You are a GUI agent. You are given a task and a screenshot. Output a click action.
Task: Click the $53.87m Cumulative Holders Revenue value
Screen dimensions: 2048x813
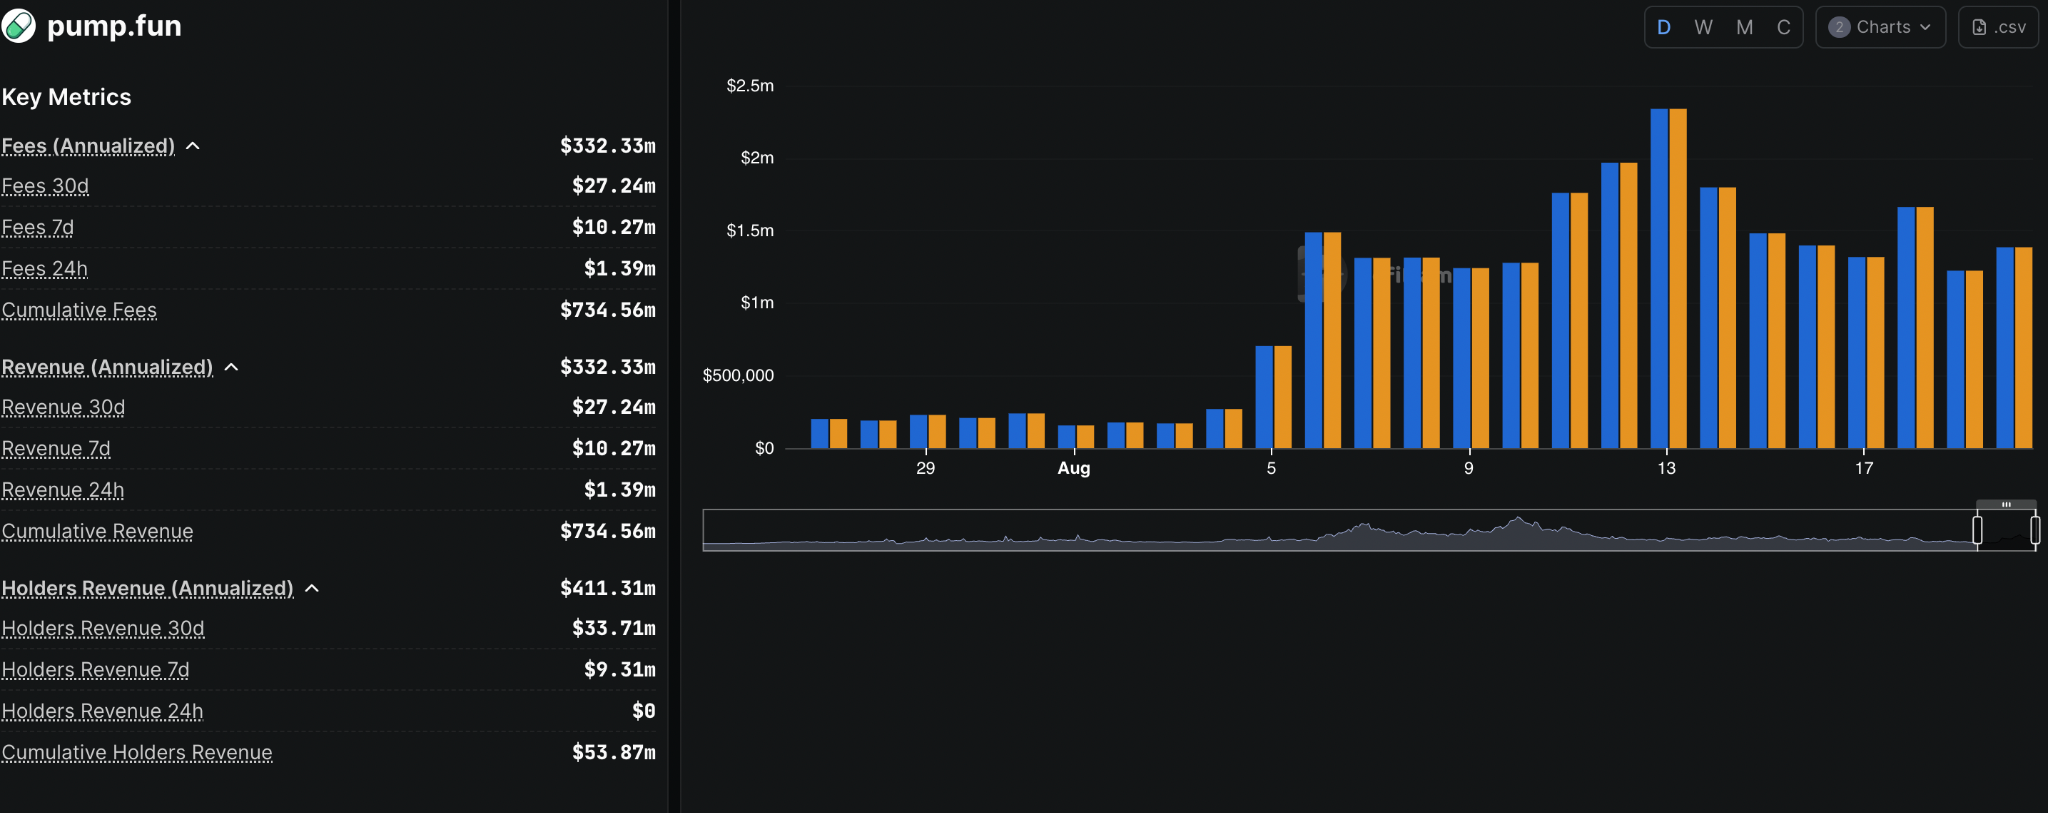click(x=614, y=752)
